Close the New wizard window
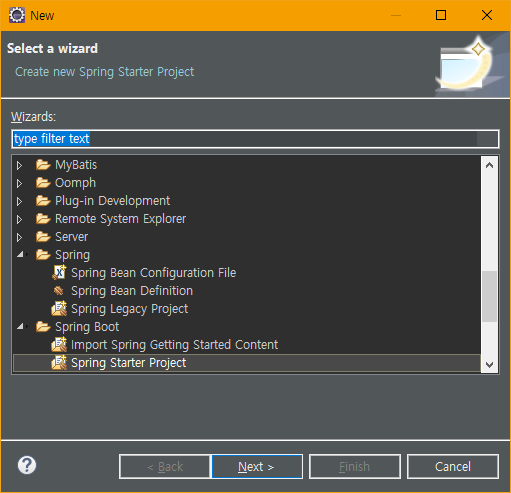This screenshot has width=511, height=493. pos(487,15)
